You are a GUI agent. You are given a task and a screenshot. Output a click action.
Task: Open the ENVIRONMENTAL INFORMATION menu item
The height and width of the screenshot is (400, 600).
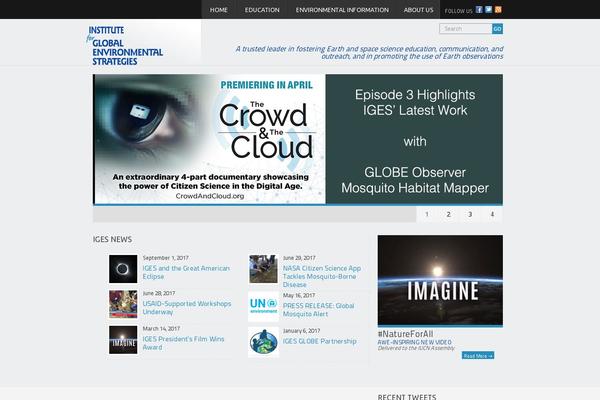tap(342, 10)
